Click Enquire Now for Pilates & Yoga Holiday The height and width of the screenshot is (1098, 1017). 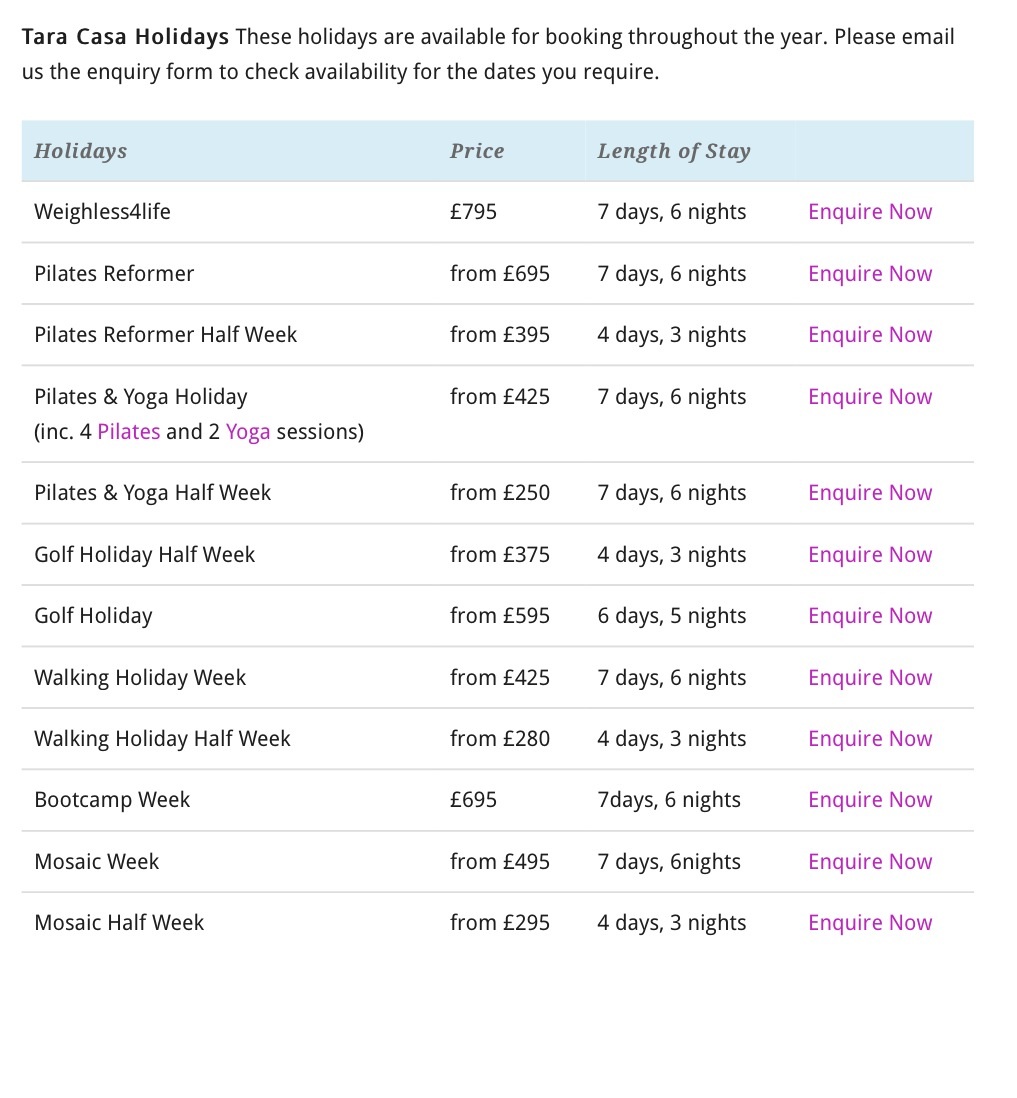(869, 397)
